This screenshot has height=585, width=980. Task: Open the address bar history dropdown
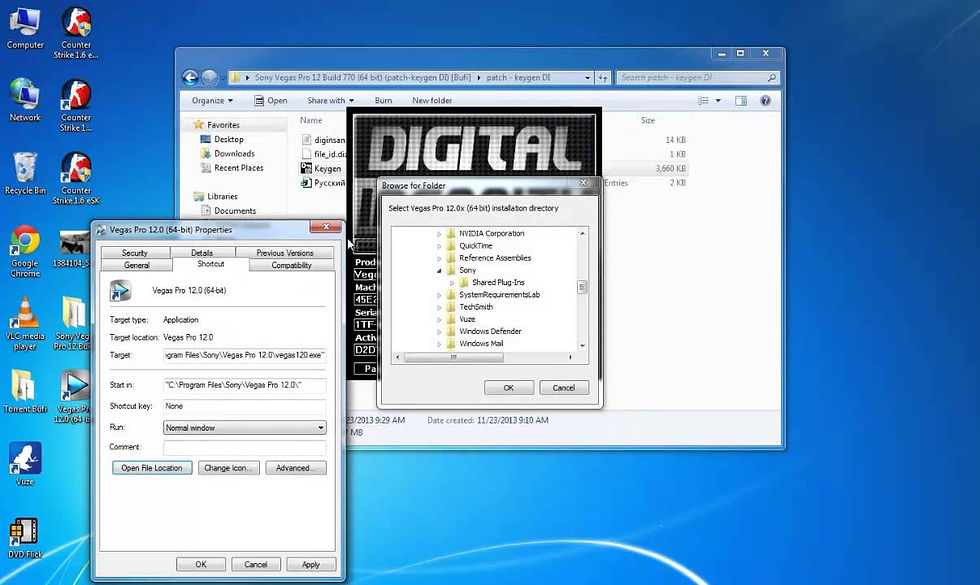(x=588, y=78)
